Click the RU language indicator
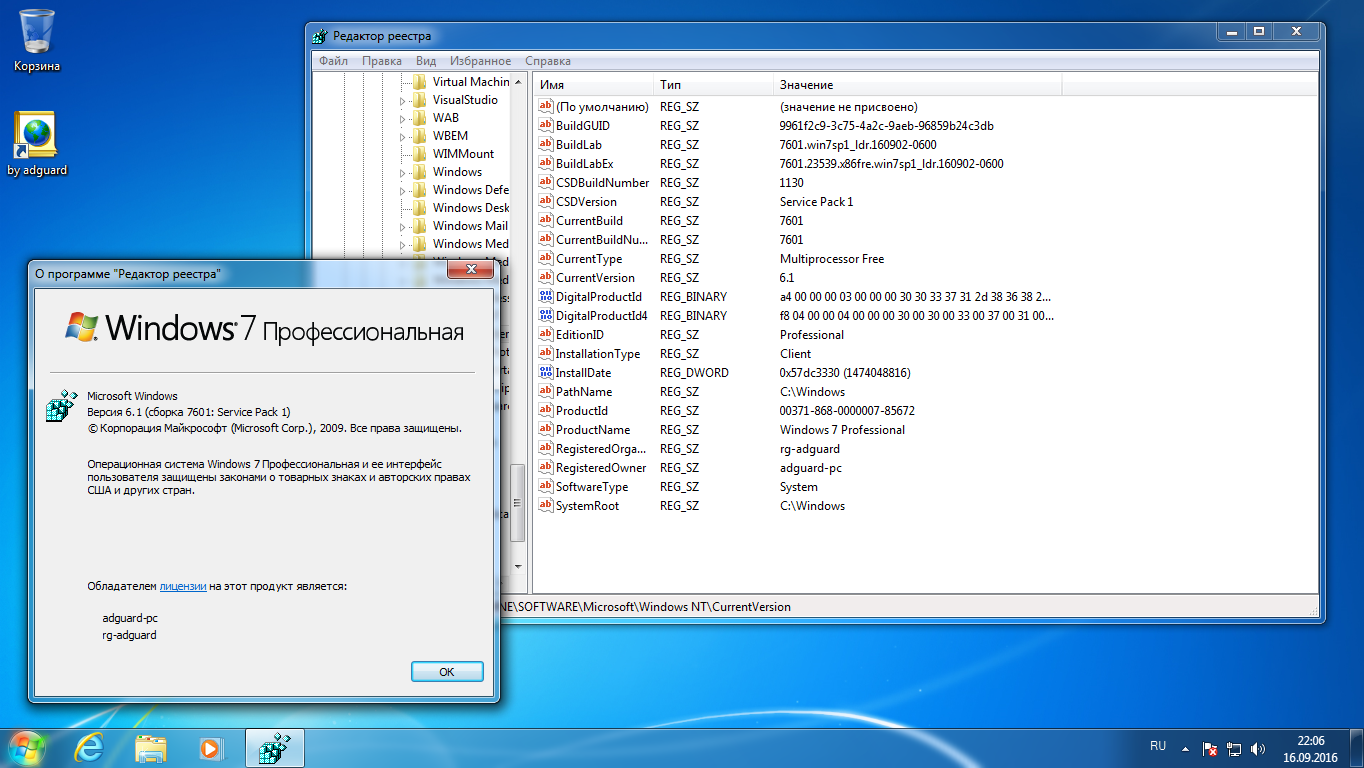The image size is (1364, 768). 1158,746
